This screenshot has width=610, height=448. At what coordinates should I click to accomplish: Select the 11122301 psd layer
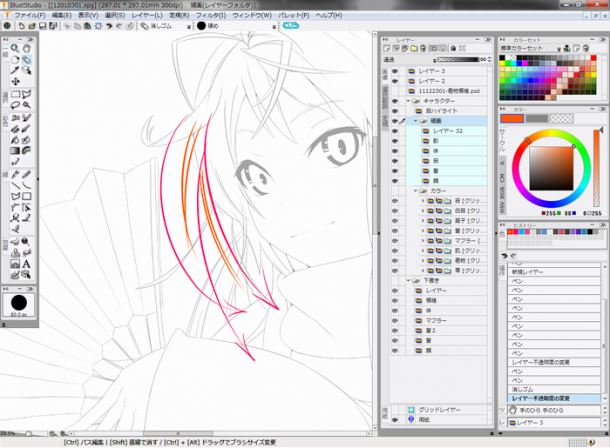click(447, 91)
